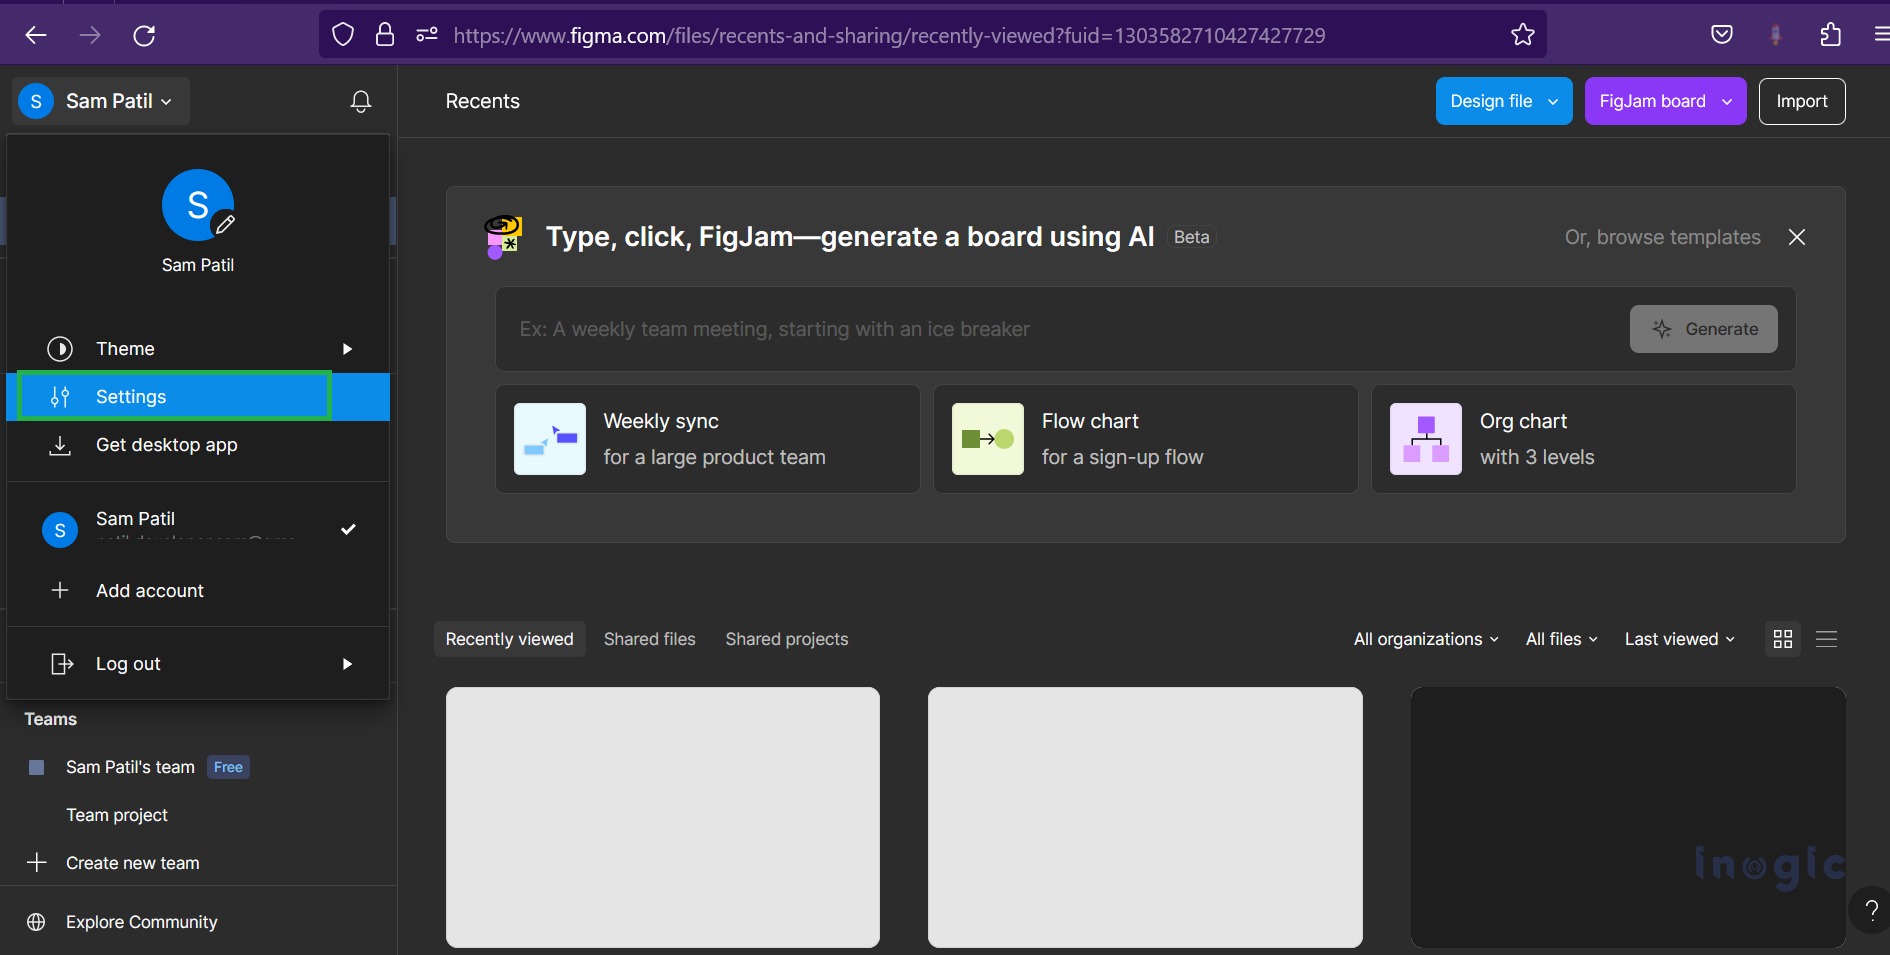Click Create new team
The image size is (1890, 955).
133,862
